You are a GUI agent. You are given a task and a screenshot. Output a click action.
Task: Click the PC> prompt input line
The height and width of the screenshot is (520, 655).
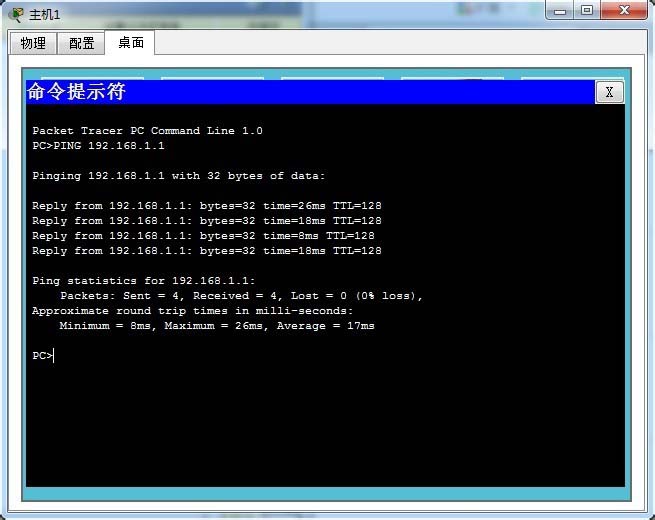43,356
